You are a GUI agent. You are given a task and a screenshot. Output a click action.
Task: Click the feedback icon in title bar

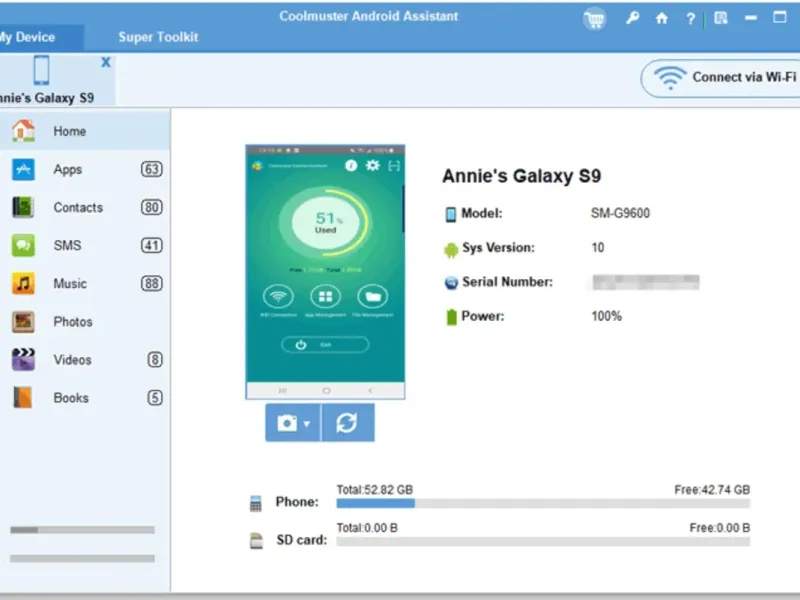click(721, 18)
